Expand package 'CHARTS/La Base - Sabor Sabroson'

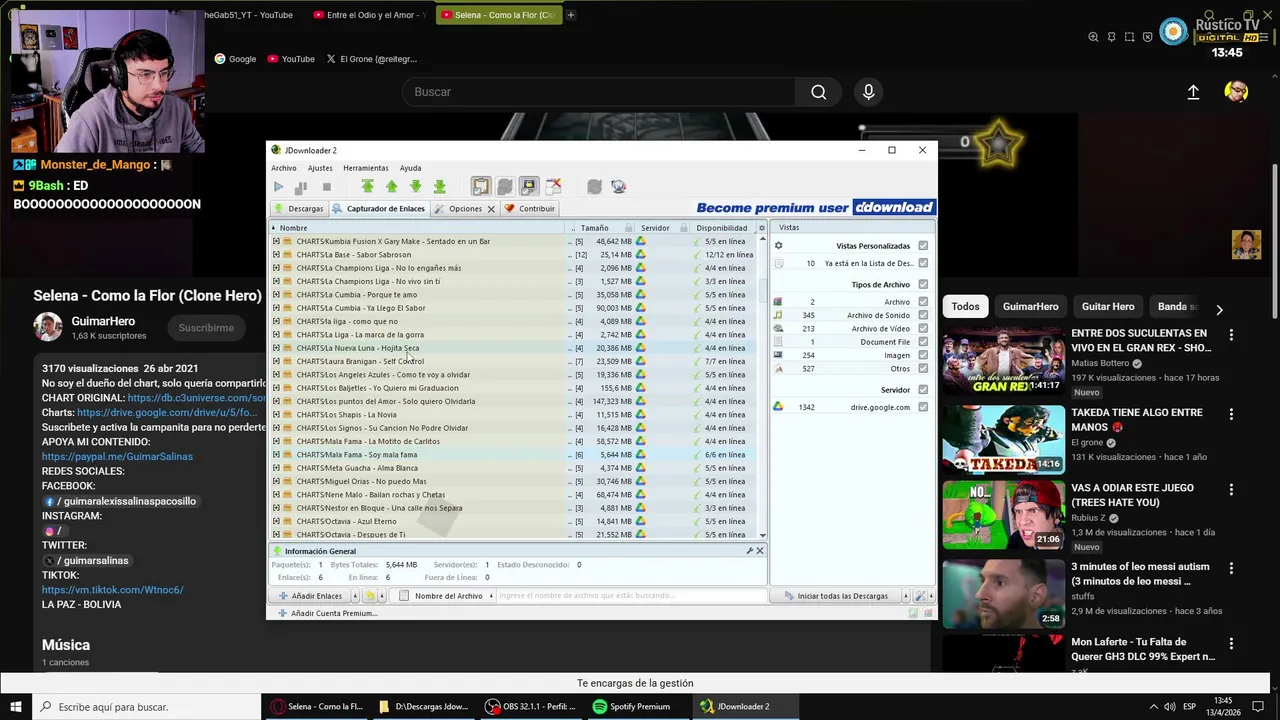[x=276, y=255]
